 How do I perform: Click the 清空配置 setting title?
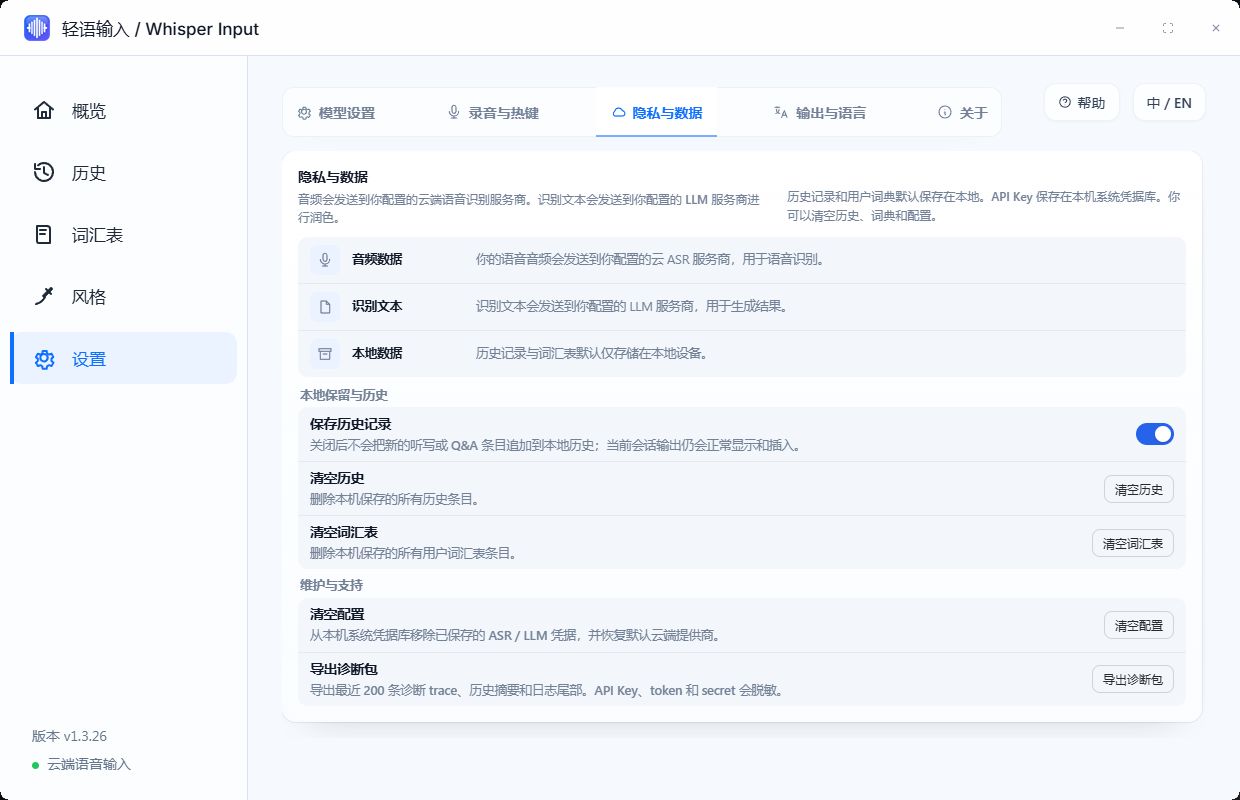pyautogui.click(x=337, y=614)
